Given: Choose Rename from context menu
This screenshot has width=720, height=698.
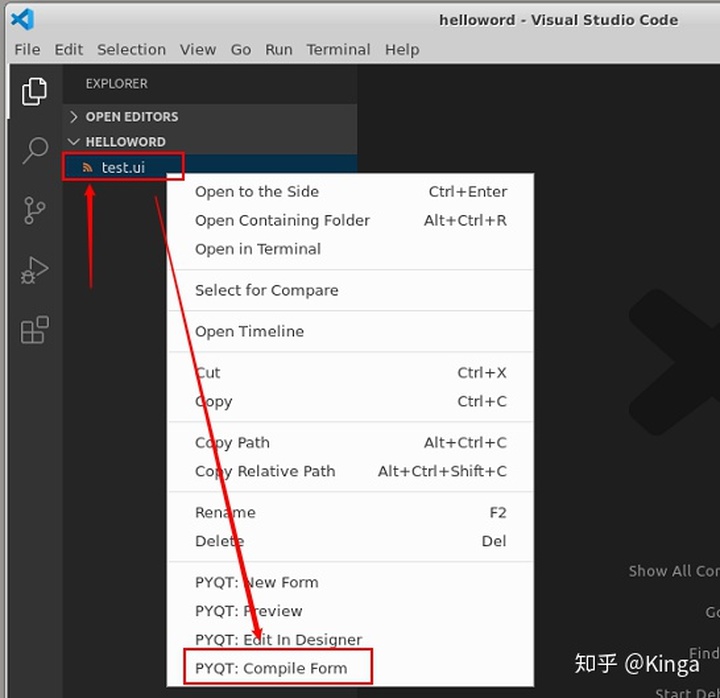Looking at the screenshot, I should click(350, 512).
